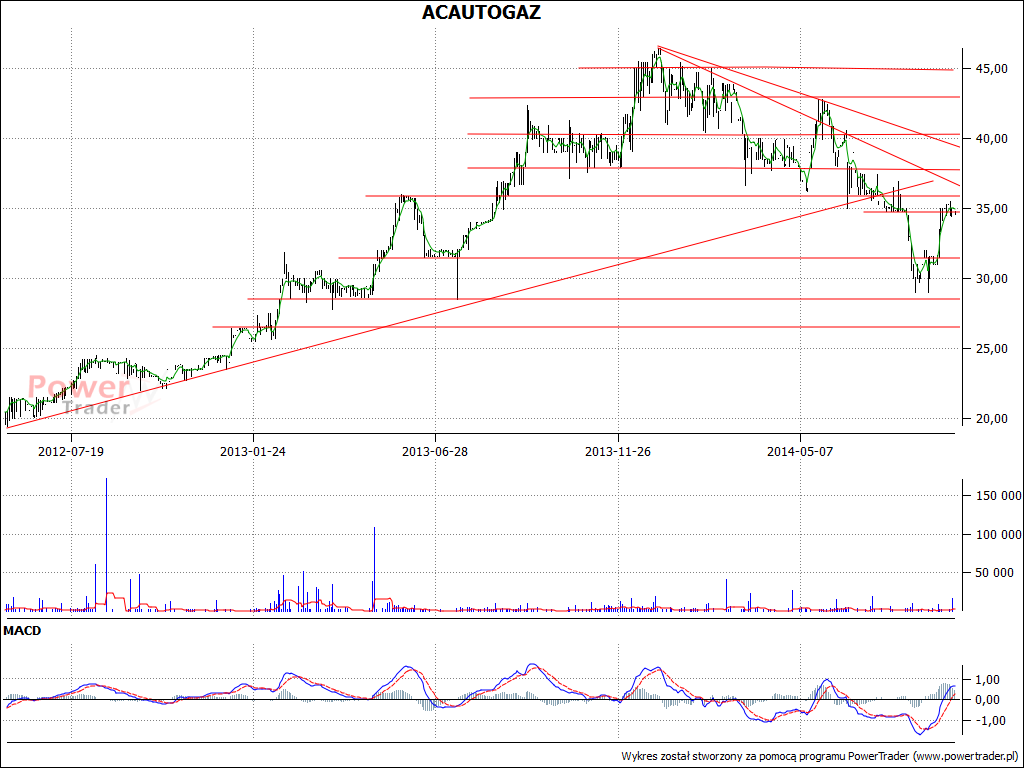1024x768 pixels.
Task: Click the 100 000 volume axis label
Action: click(999, 535)
